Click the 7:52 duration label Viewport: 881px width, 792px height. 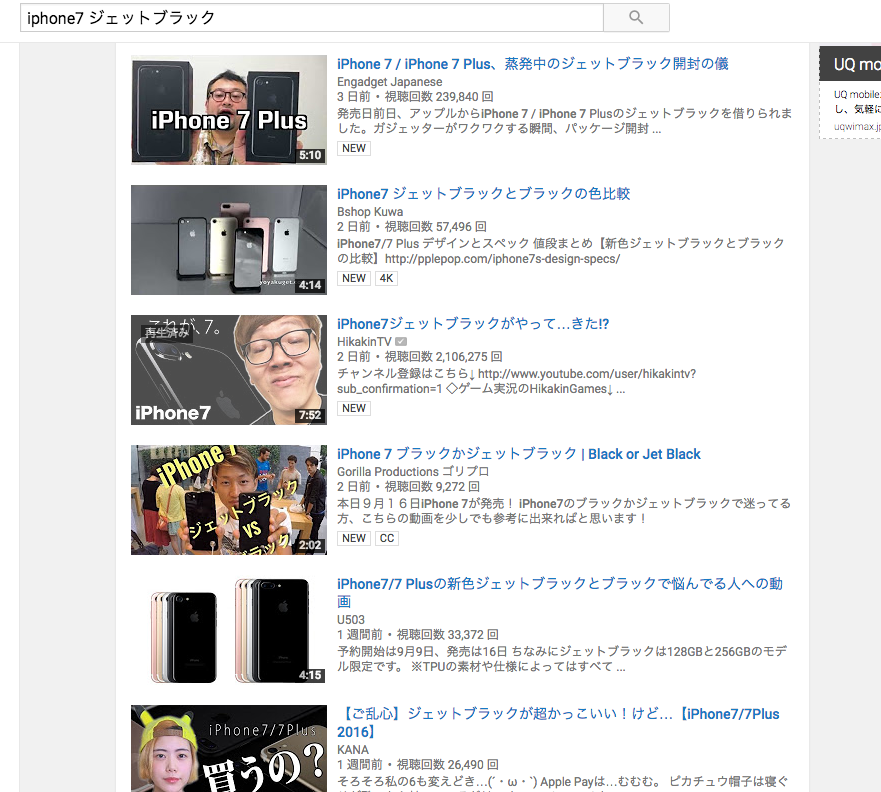pyautogui.click(x=310, y=415)
